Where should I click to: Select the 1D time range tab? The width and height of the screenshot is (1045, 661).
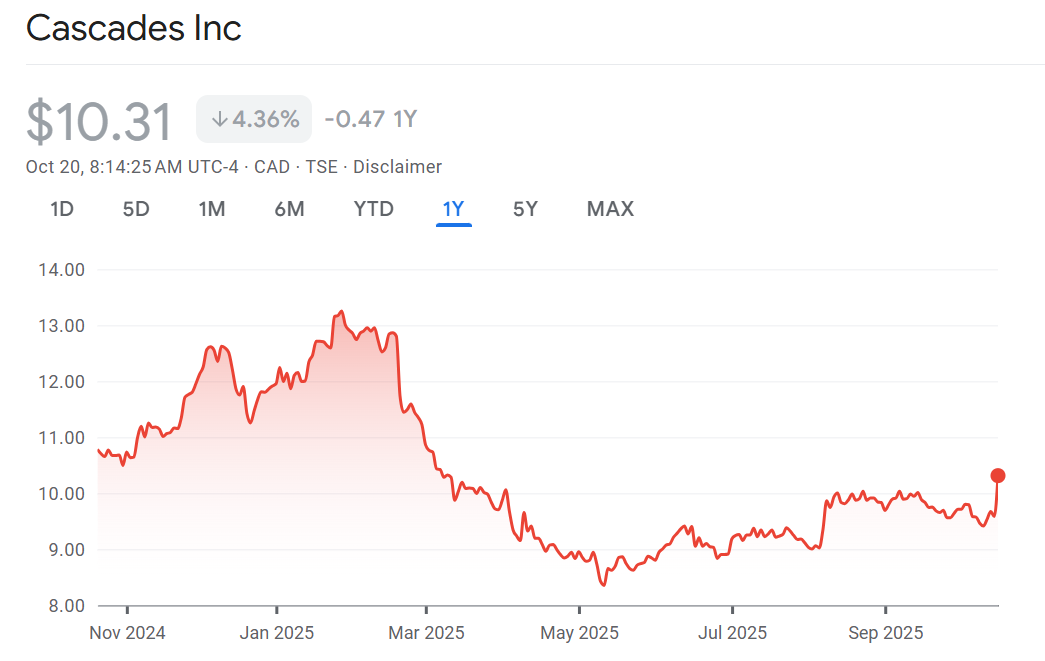pyautogui.click(x=62, y=209)
